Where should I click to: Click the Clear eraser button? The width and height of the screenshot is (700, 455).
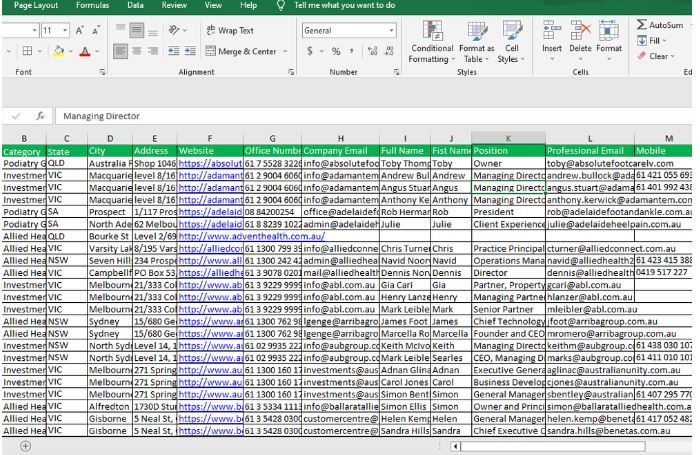tap(655, 56)
